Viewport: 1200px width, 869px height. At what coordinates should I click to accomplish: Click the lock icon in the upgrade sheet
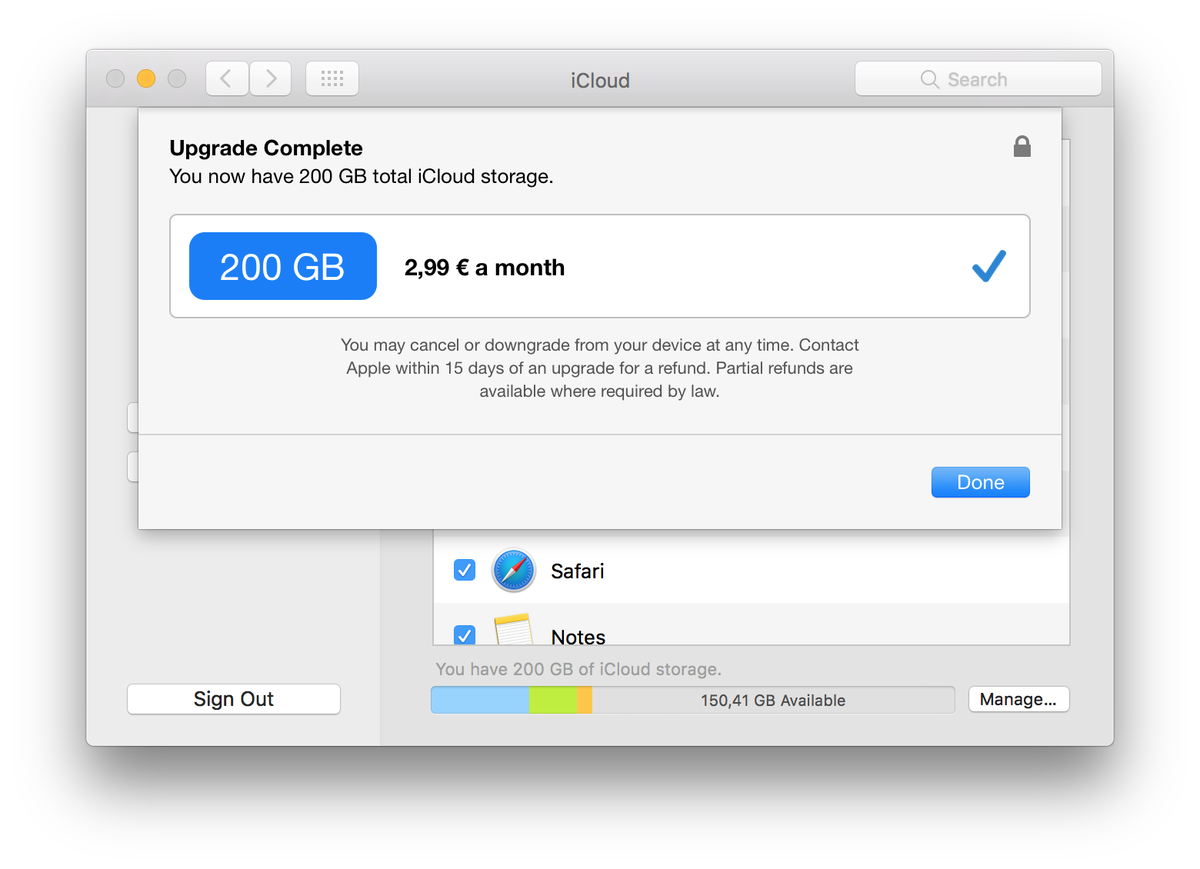coord(1021,147)
